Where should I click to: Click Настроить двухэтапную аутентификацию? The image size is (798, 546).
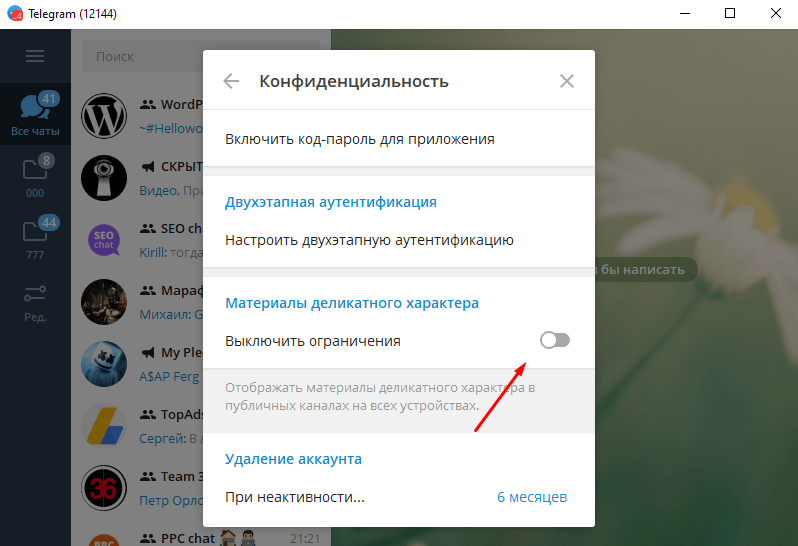click(398, 240)
